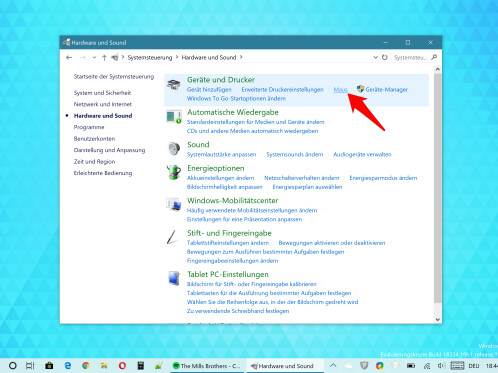The image size is (498, 373).
Task: Click Systemlautstärke anpassen link
Action: 221,154
